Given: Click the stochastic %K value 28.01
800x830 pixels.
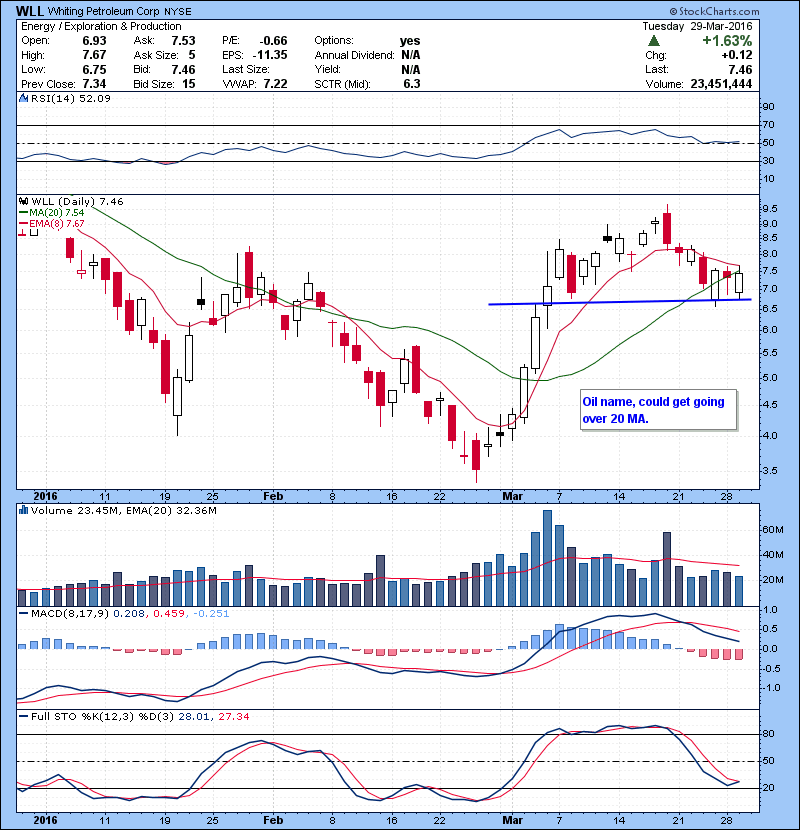Looking at the screenshot, I should click(195, 716).
